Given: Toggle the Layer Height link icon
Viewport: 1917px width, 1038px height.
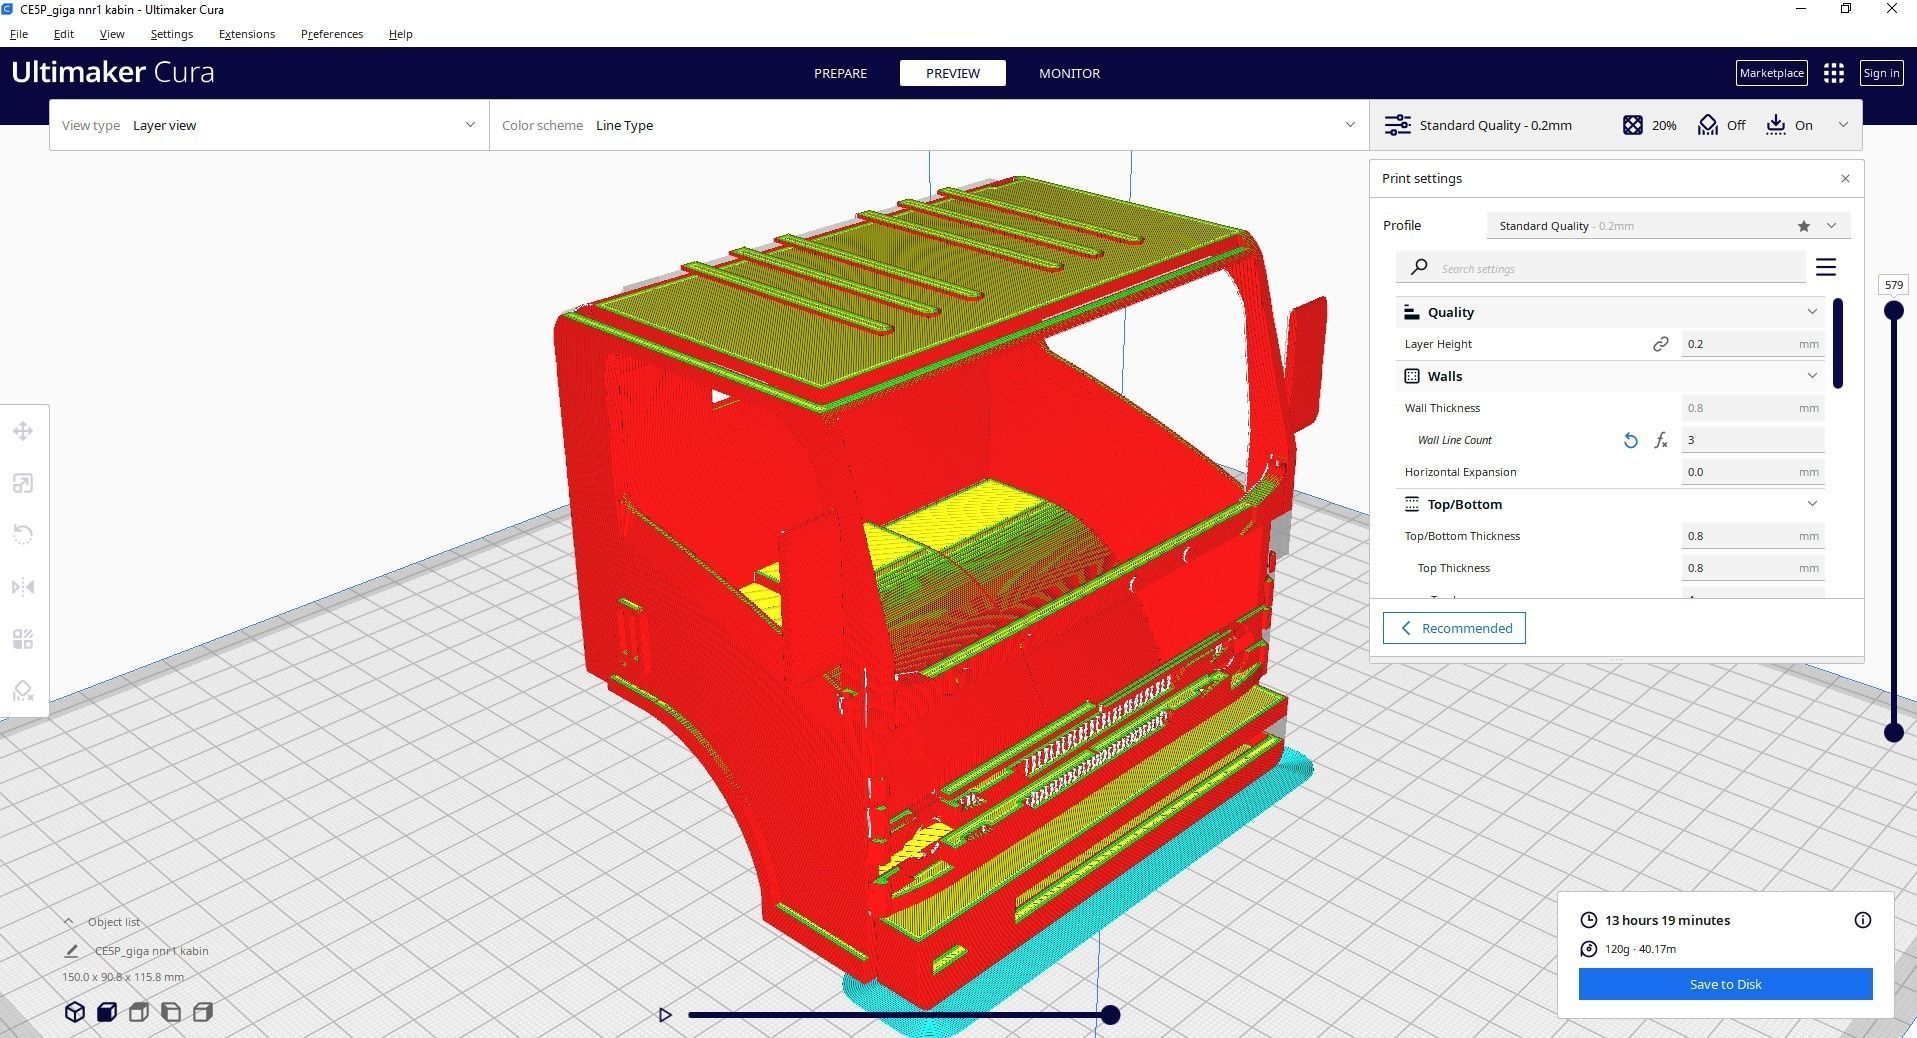Looking at the screenshot, I should (x=1661, y=344).
